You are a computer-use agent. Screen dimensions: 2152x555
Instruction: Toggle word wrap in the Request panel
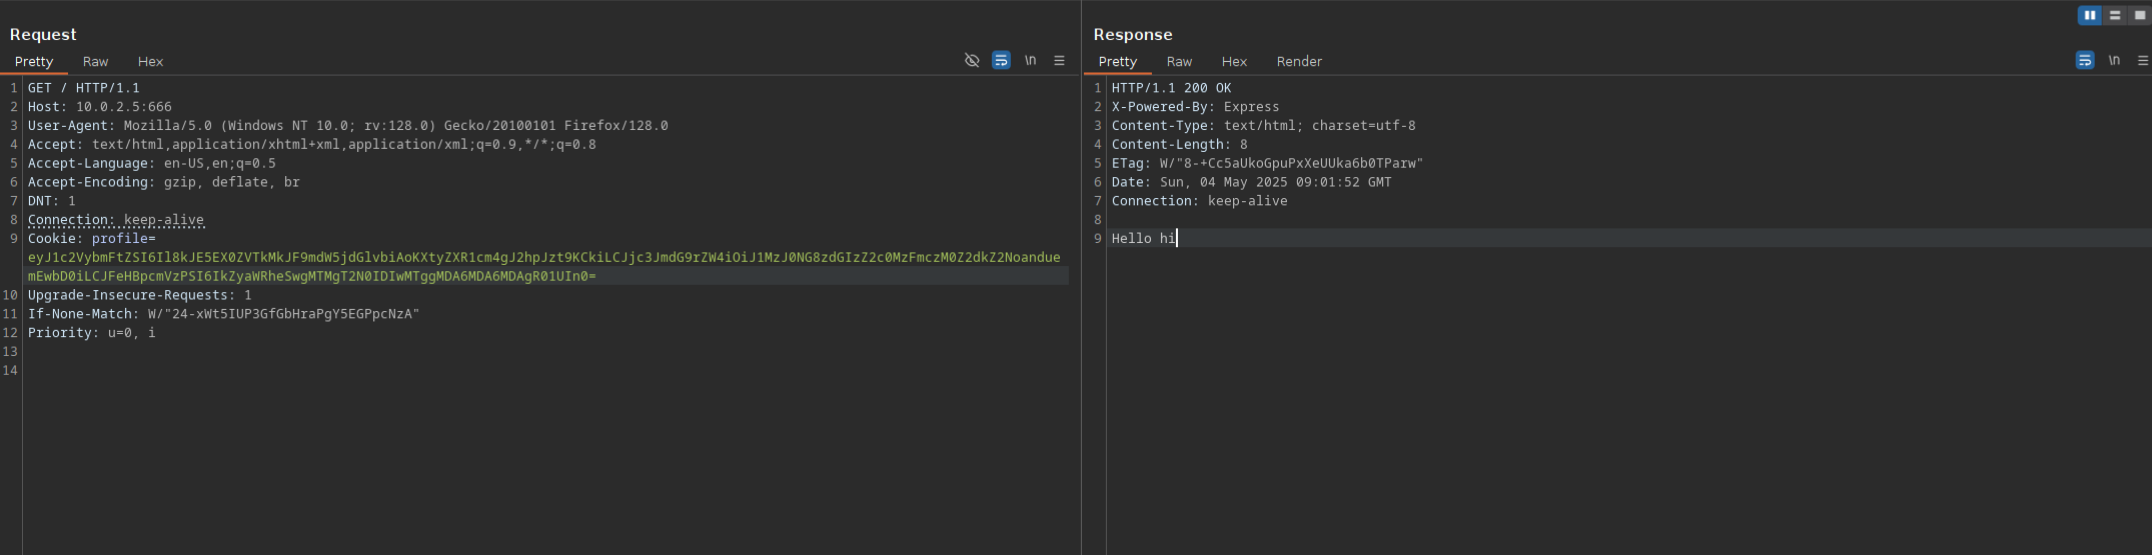click(1001, 61)
